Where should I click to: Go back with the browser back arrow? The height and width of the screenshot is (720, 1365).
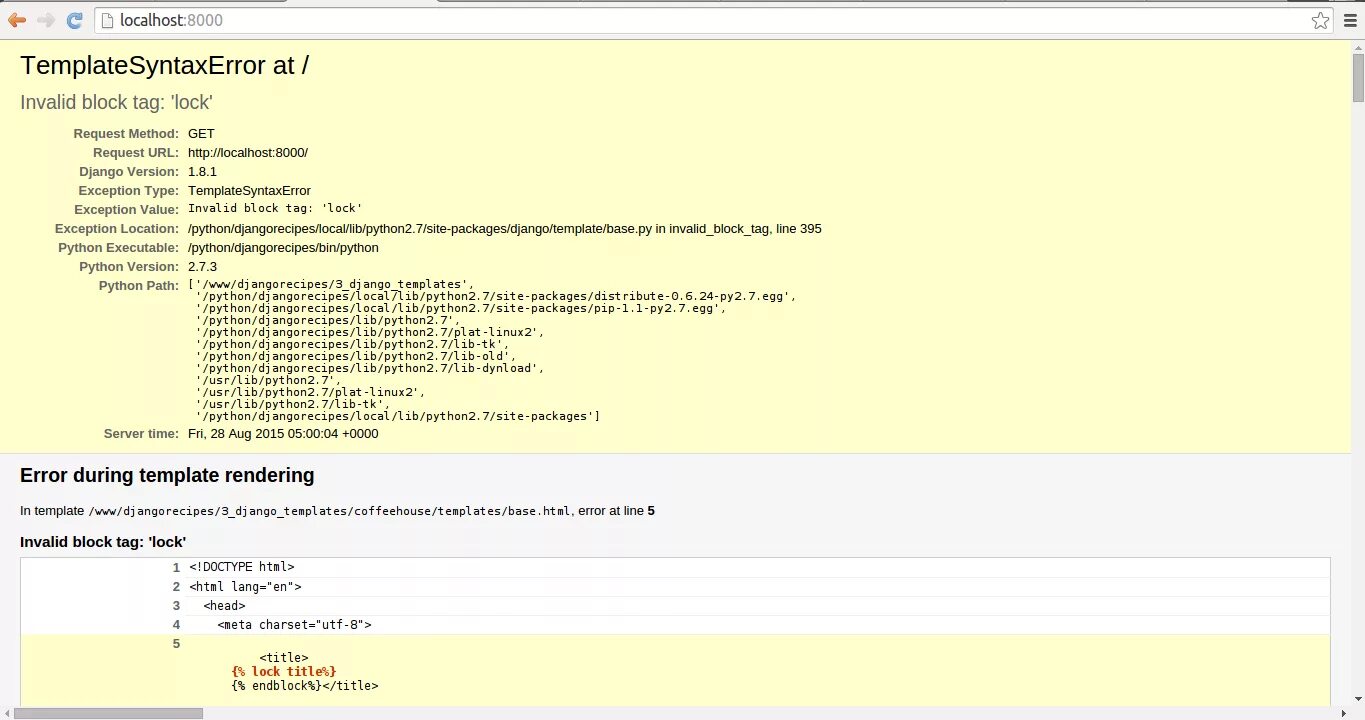(x=17, y=20)
